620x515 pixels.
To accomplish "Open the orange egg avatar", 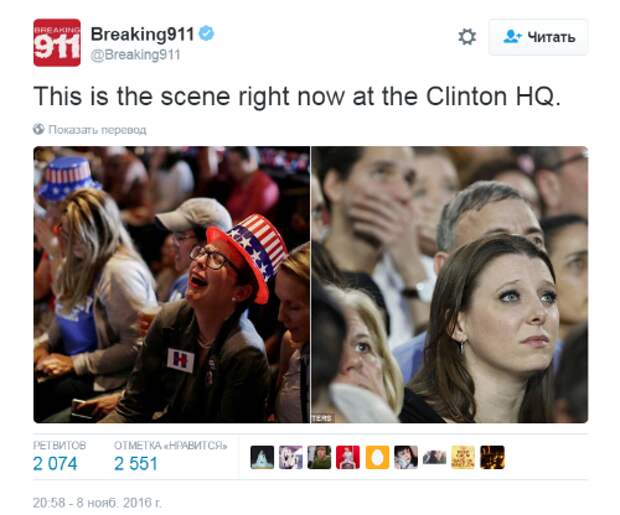I will (377, 457).
